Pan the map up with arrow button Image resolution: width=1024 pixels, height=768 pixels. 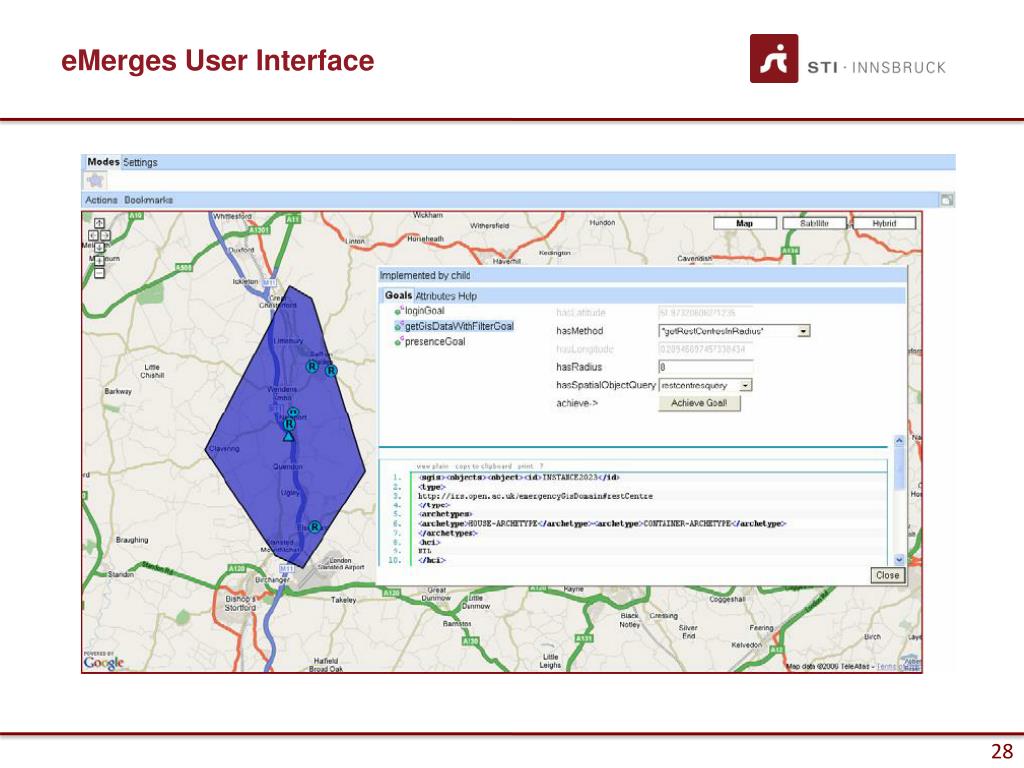[x=99, y=223]
